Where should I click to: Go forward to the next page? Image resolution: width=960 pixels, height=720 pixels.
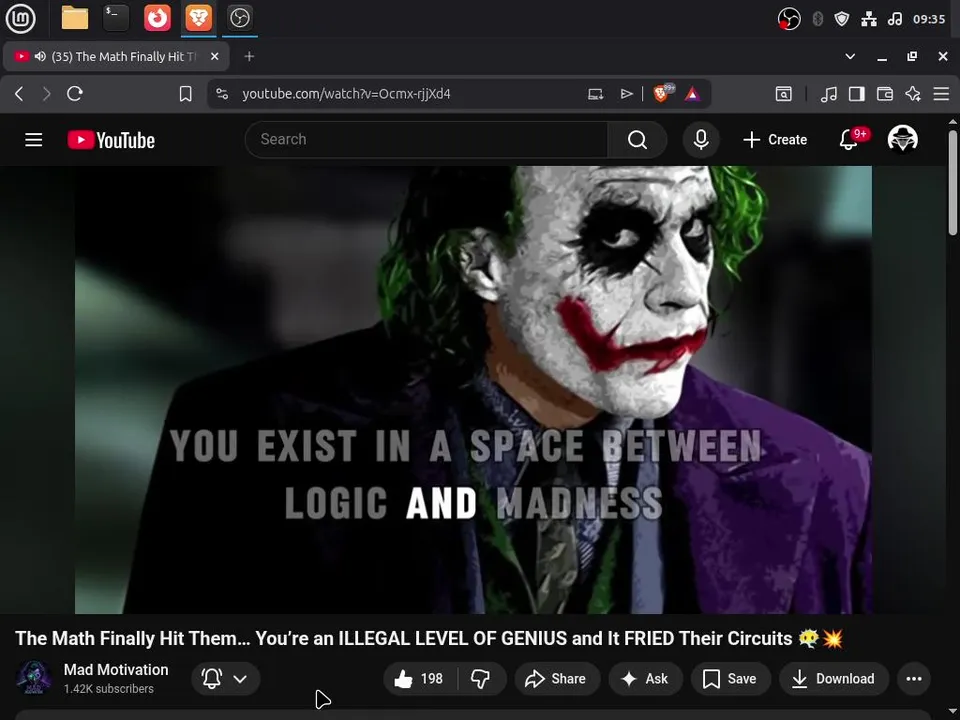click(x=47, y=94)
